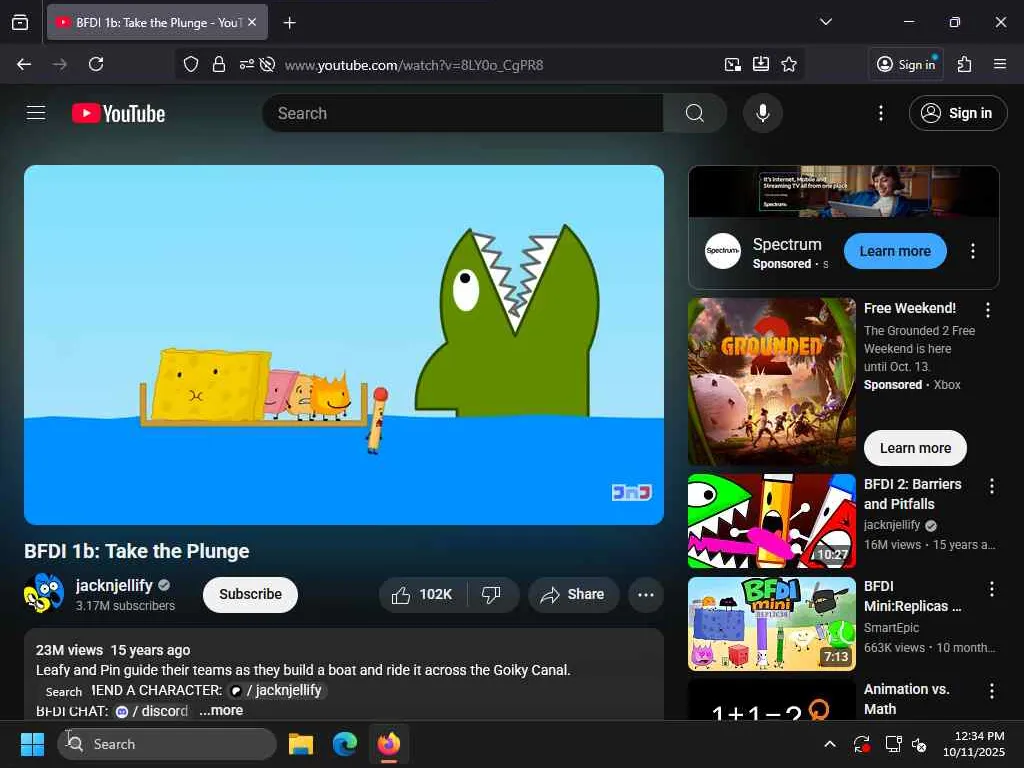Open the / jacknjellify description link
This screenshot has width=1024, height=768.
tap(277, 690)
